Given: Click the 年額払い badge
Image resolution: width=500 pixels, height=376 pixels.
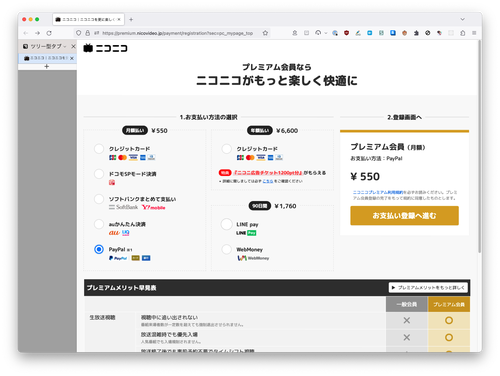Looking at the screenshot, I should tap(260, 130).
